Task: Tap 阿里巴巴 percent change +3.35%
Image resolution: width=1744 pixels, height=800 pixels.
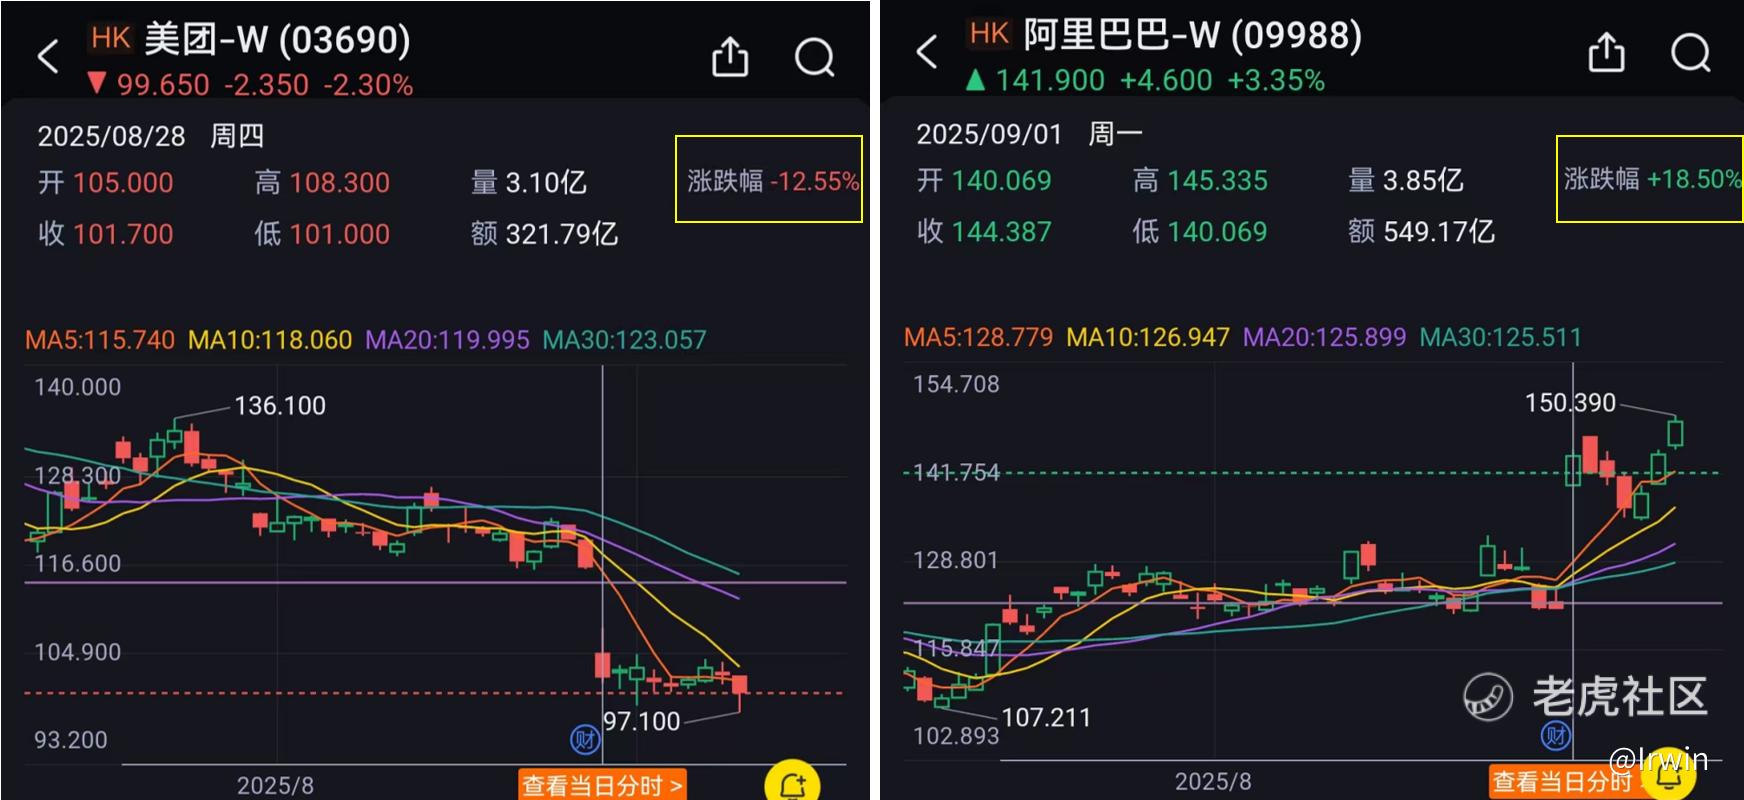Action: pos(1276,80)
